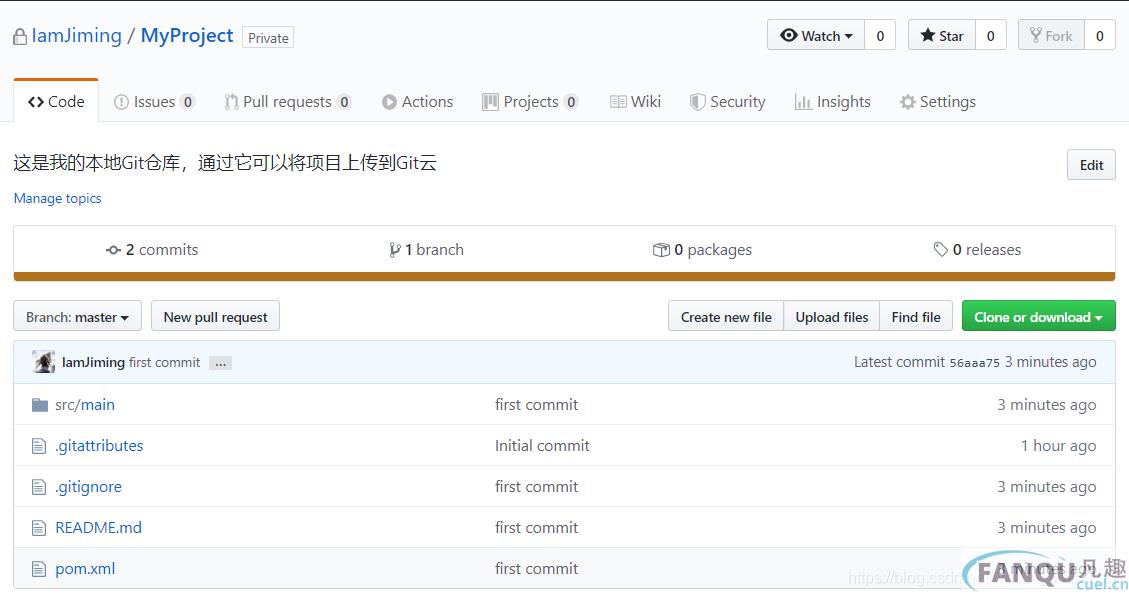Viewport: 1129px width, 596px height.
Task: Go to the Insights tab
Action: click(x=832, y=102)
